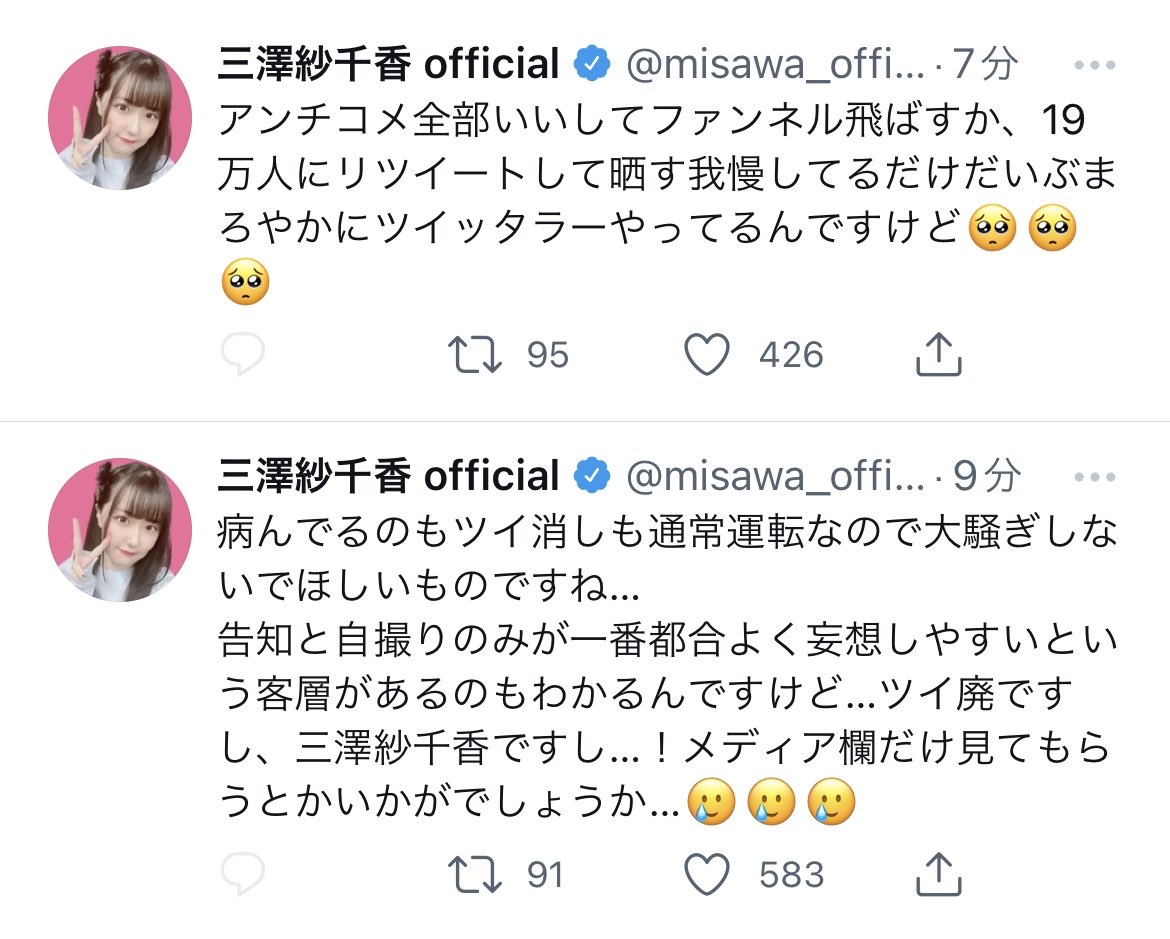Click the verified badge on top tweet
This screenshot has width=1170, height=939.
593,65
